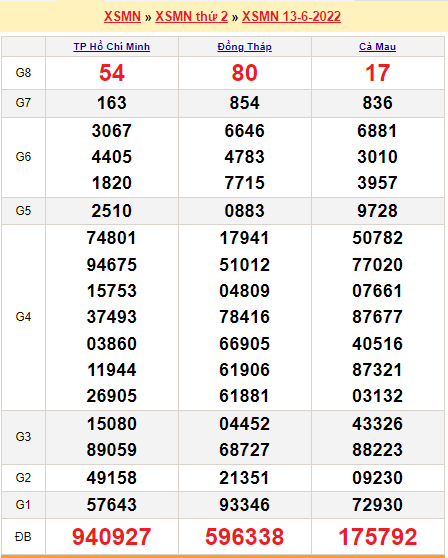Image resolution: width=448 pixels, height=558 pixels.
Task: Click G8 number 80 for Đồng Tháp
Action: 244,73
